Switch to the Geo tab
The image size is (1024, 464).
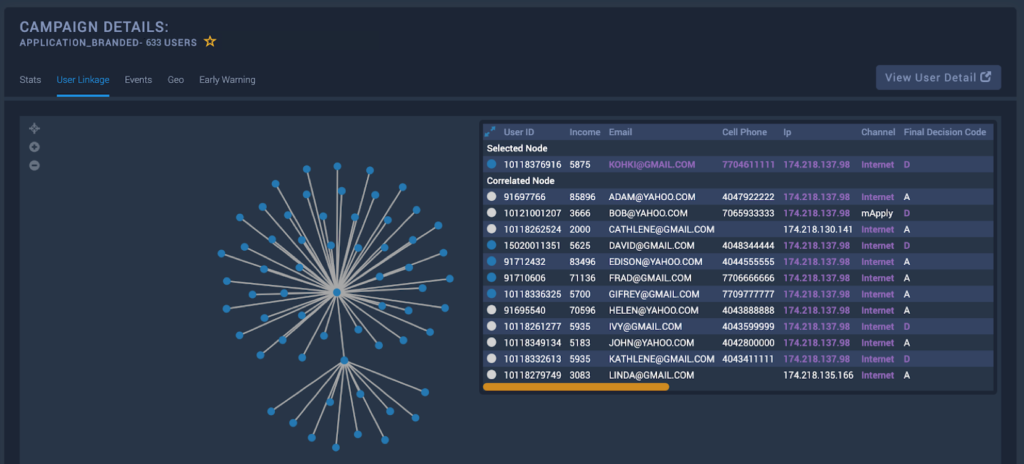(176, 80)
